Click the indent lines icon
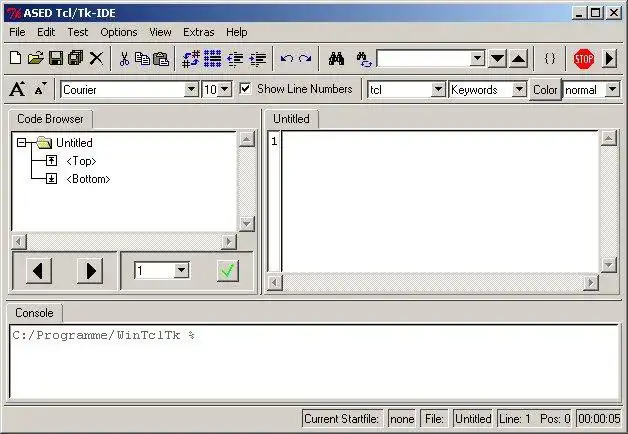The height and width of the screenshot is (434, 628). point(258,59)
